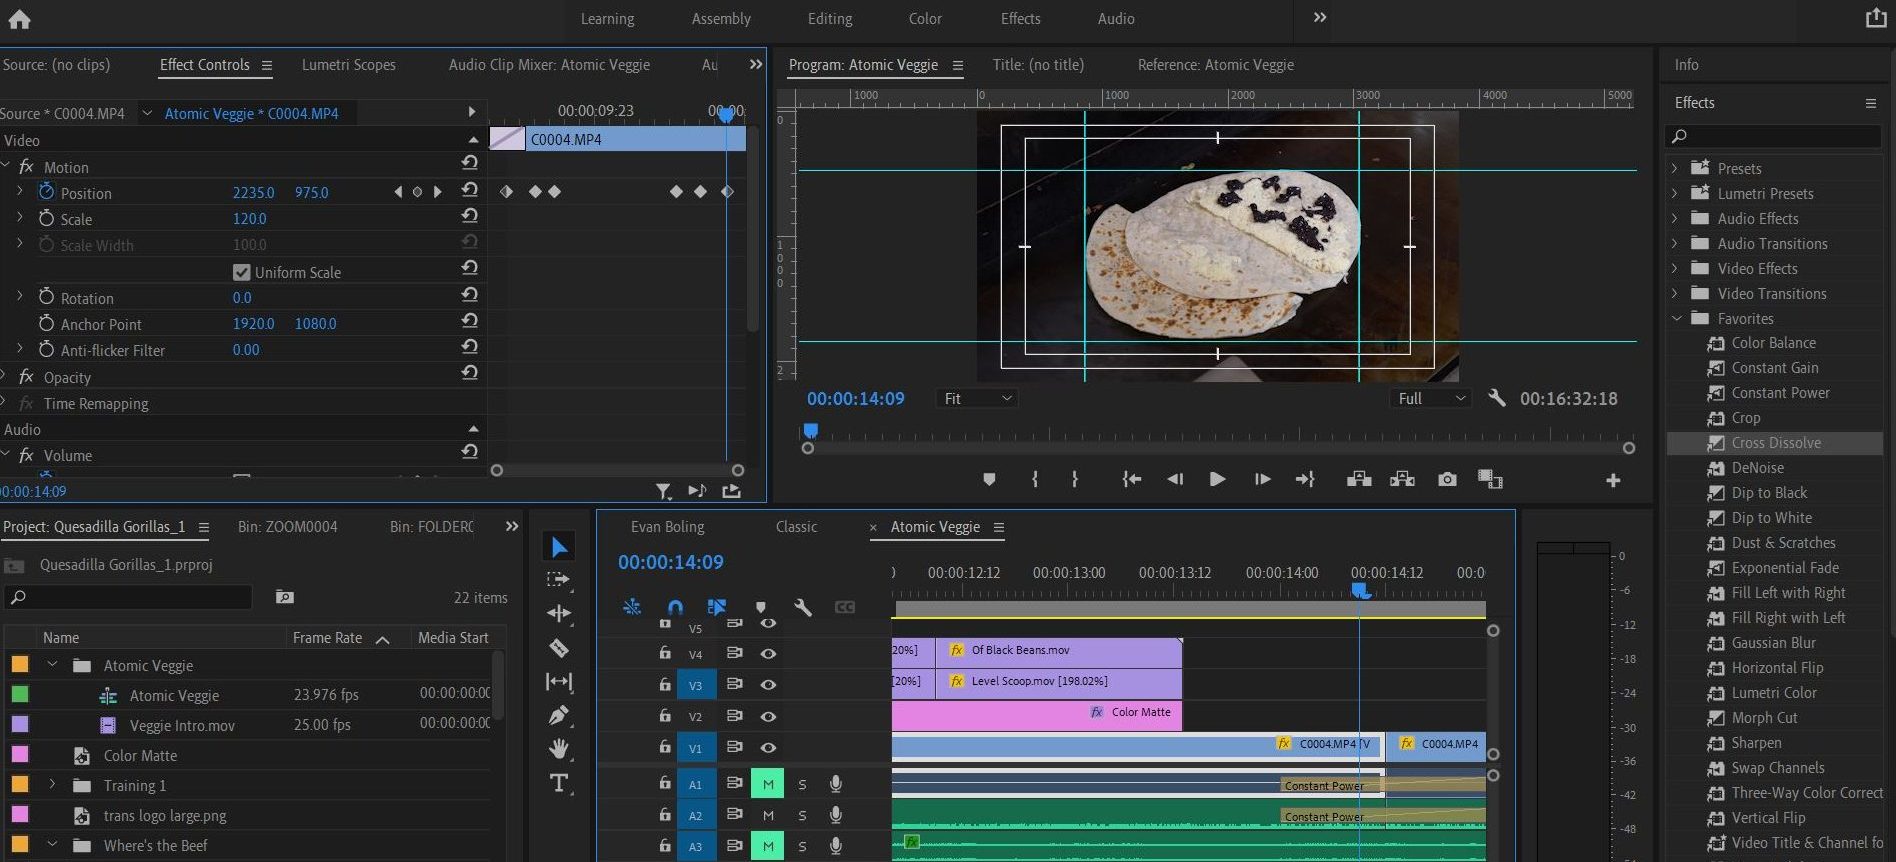
Task: Reset the Scale parameter
Action: [x=469, y=216]
